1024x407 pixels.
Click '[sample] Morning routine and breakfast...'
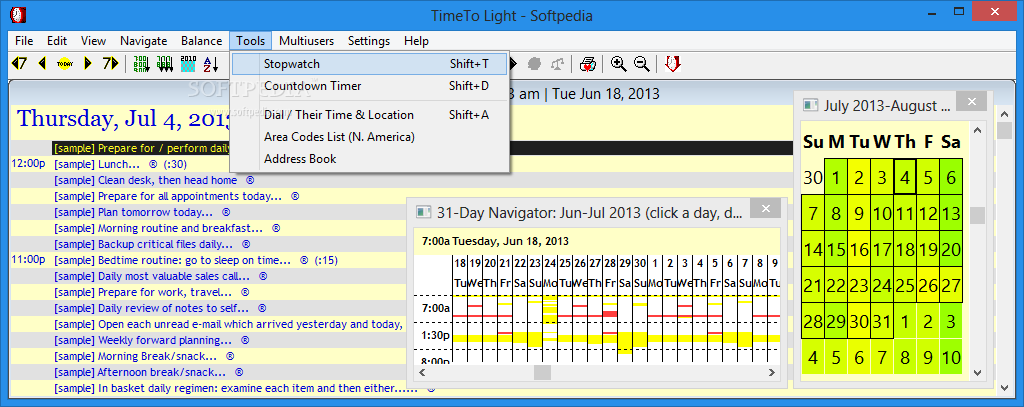159,228
